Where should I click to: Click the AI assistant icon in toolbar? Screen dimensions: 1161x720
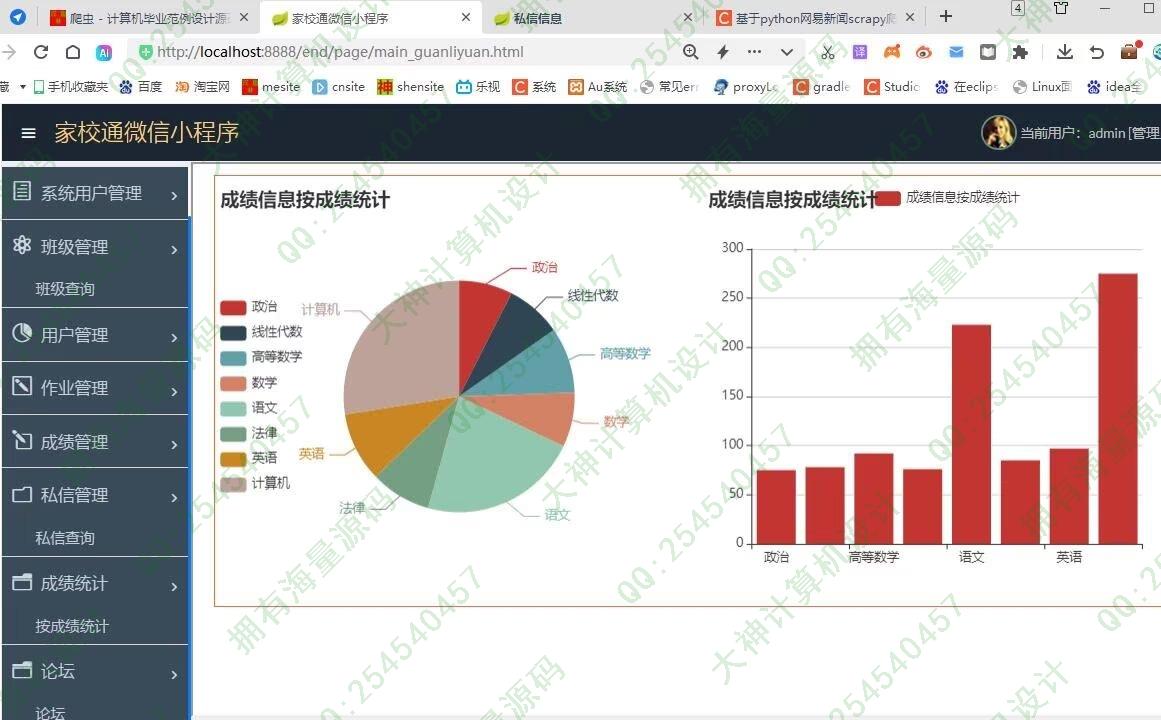104,53
